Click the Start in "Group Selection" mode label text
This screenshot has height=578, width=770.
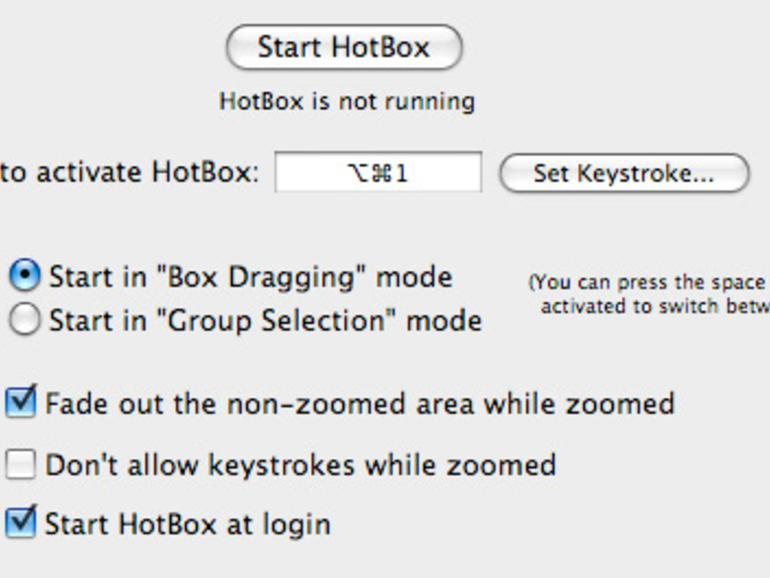coord(265,321)
